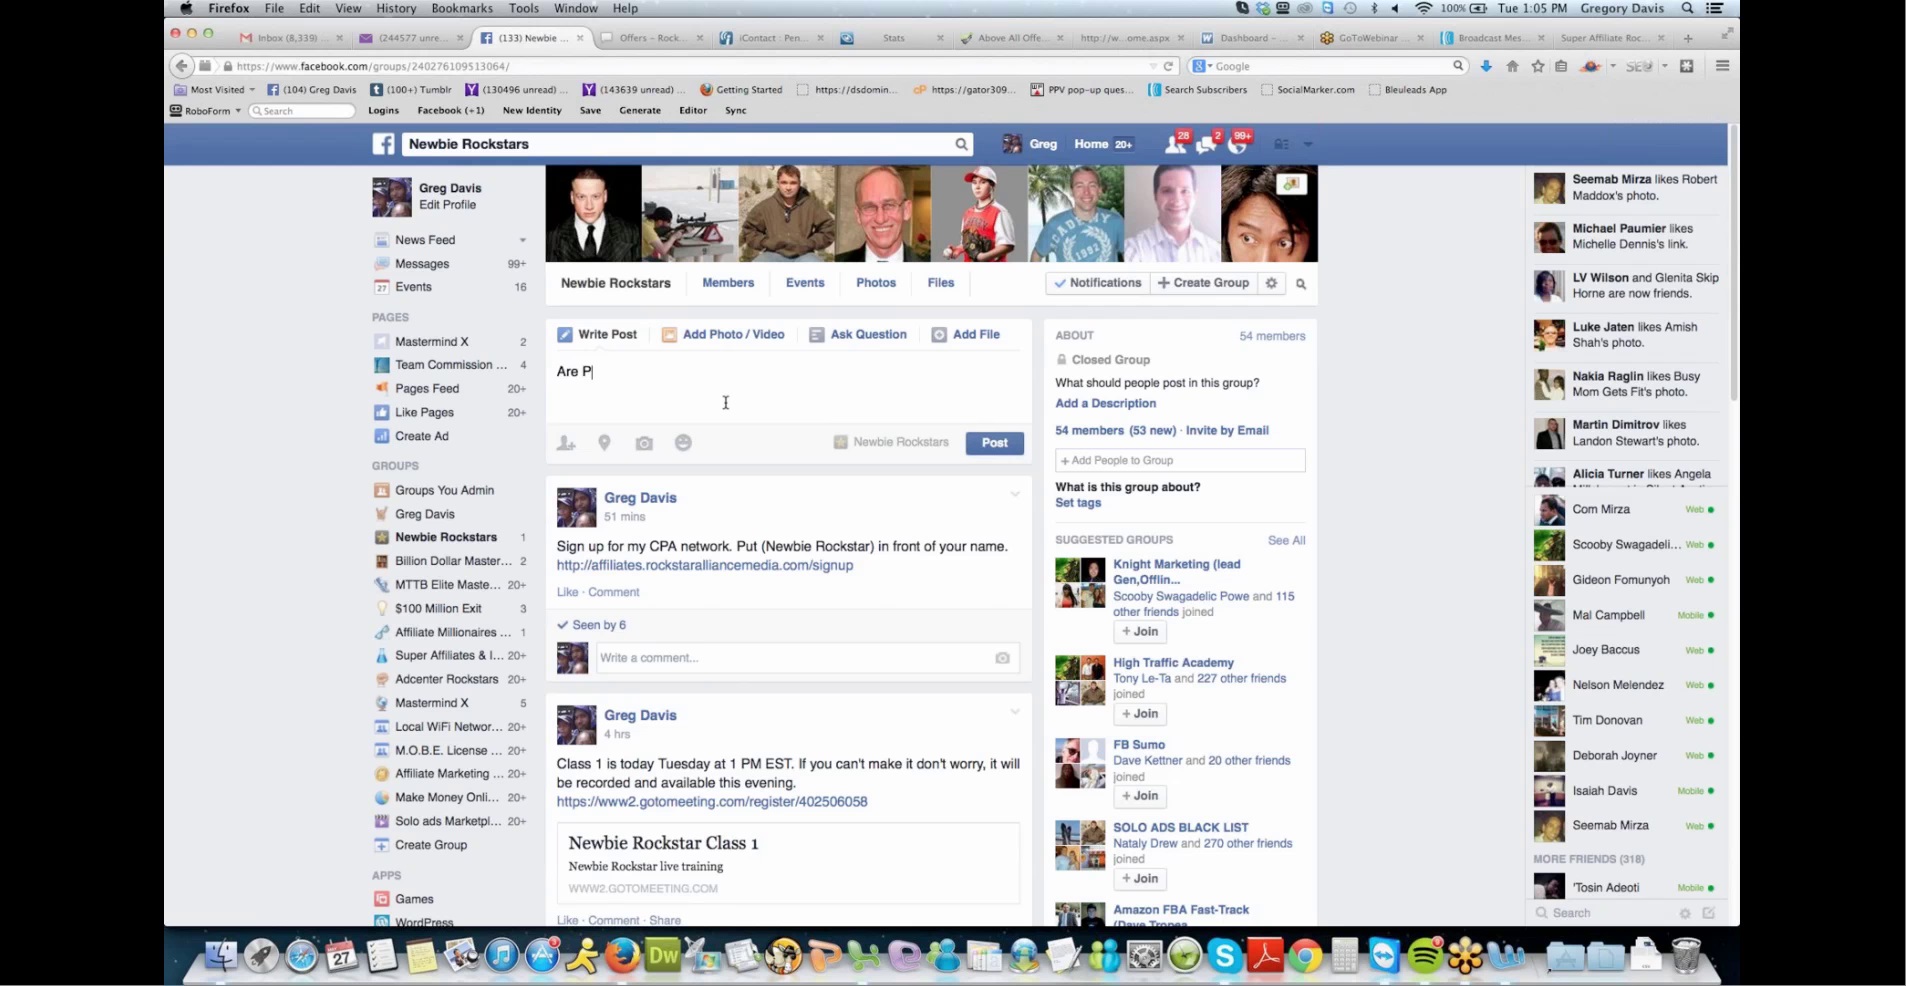
Task: Click the Add People to Group field
Action: coord(1180,460)
